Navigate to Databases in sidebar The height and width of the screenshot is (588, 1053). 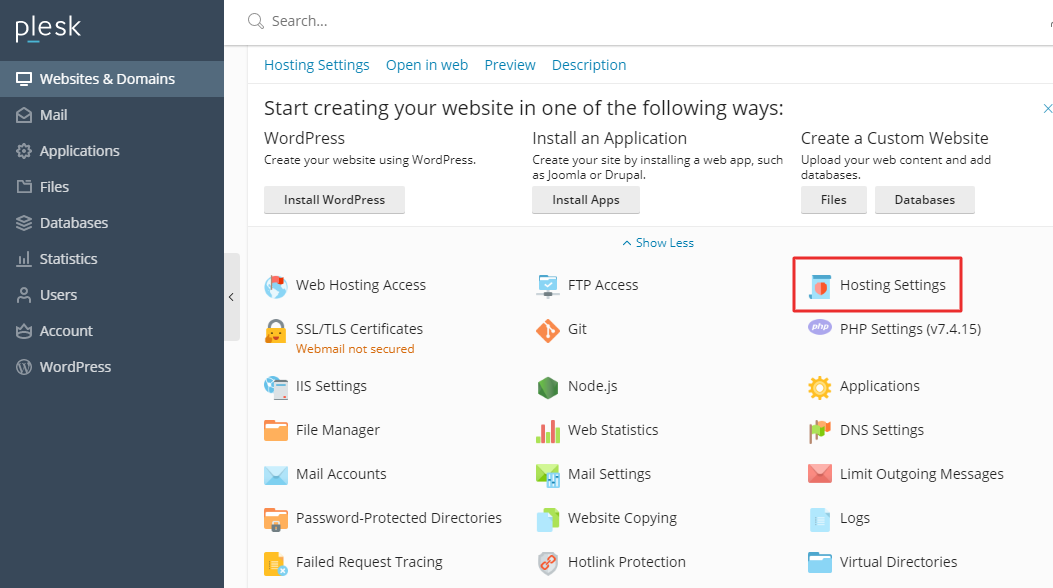tap(111, 223)
